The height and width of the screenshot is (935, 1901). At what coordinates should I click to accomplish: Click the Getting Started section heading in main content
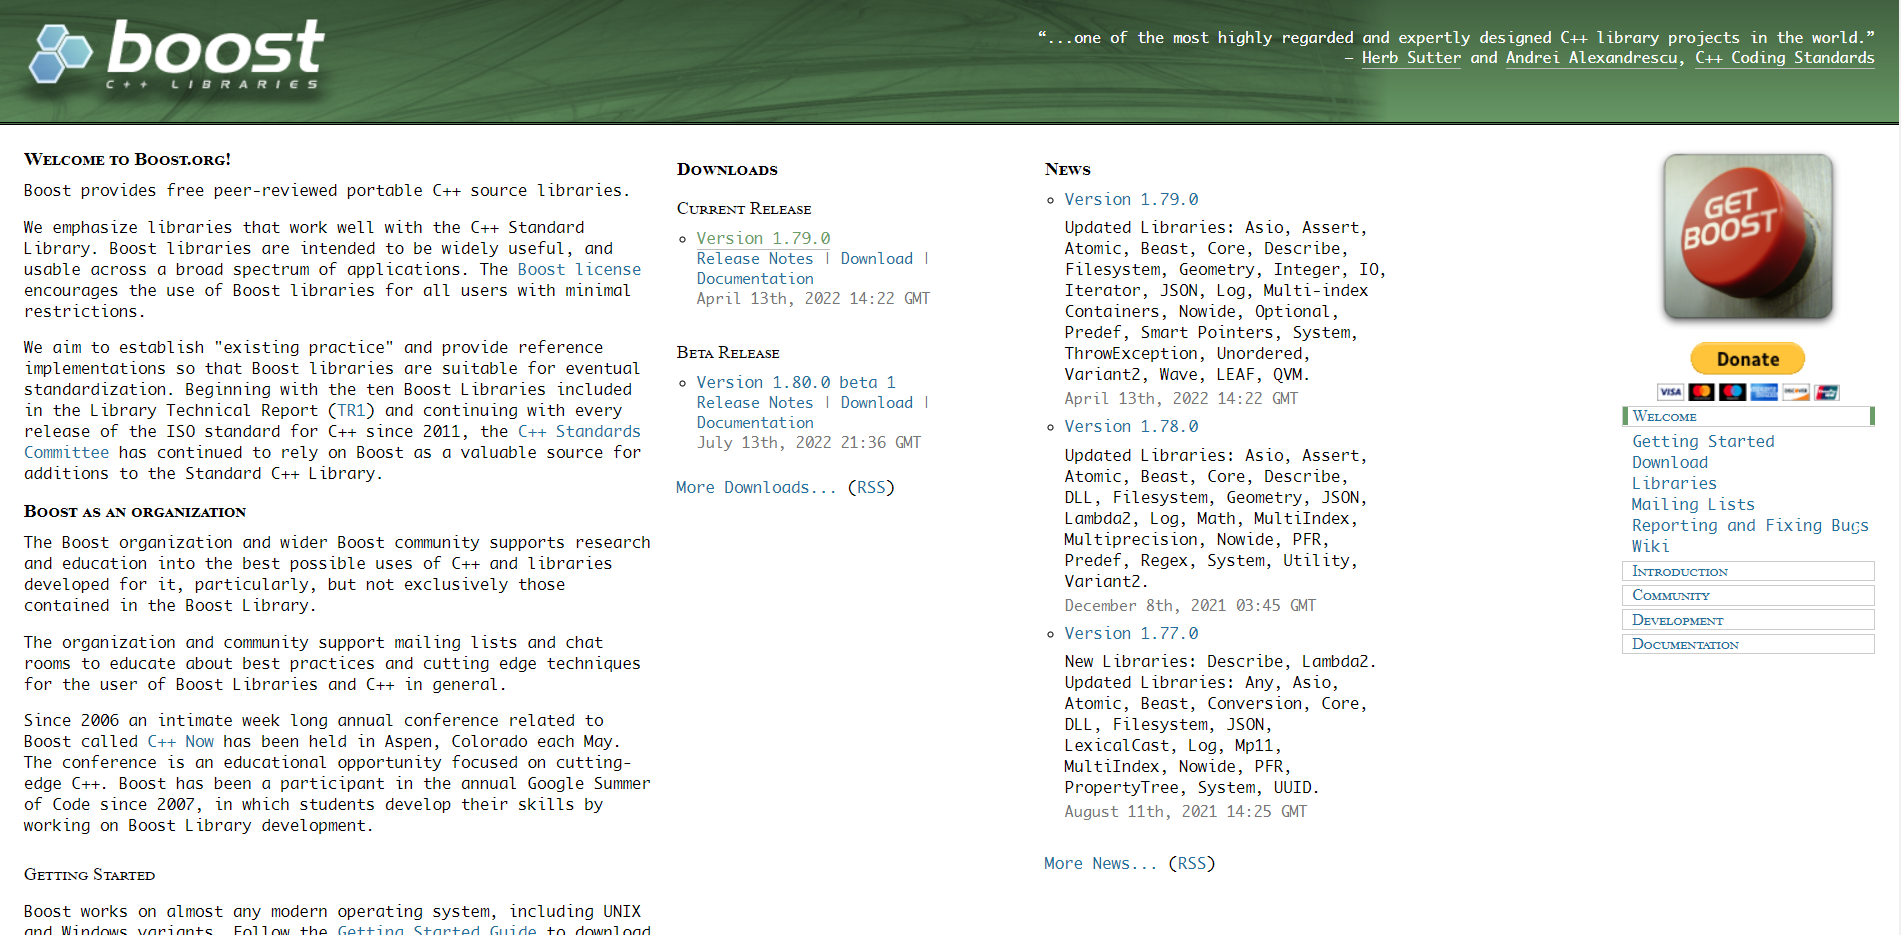89,875
